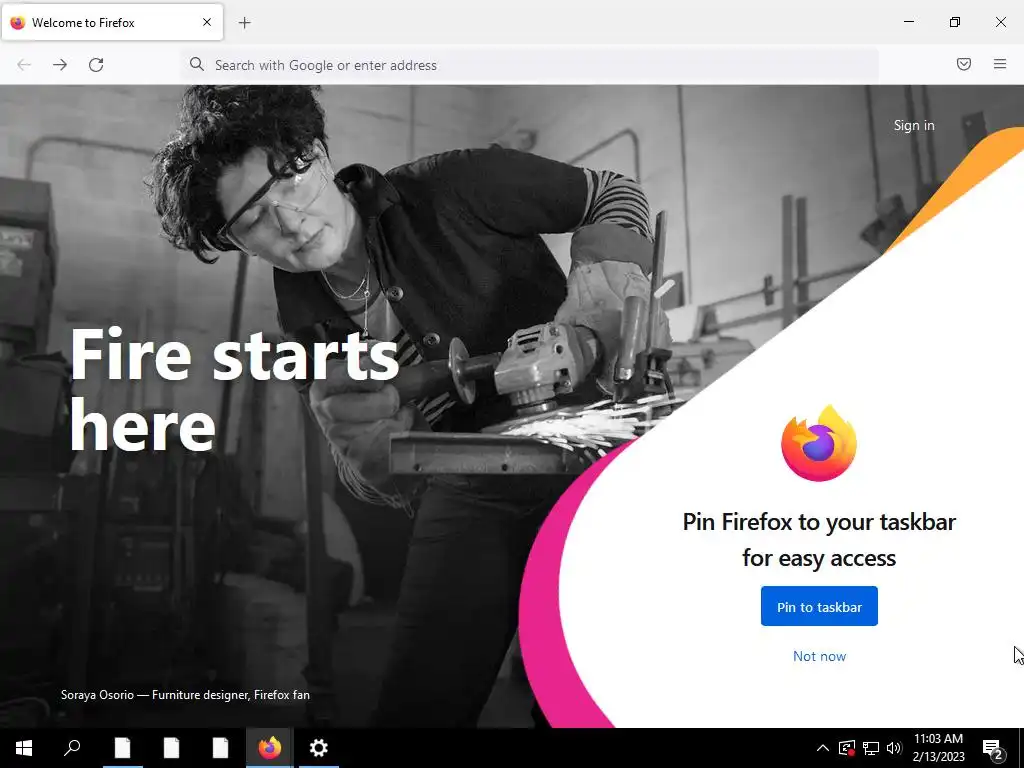Open the Firefox application menu

tap(1000, 64)
